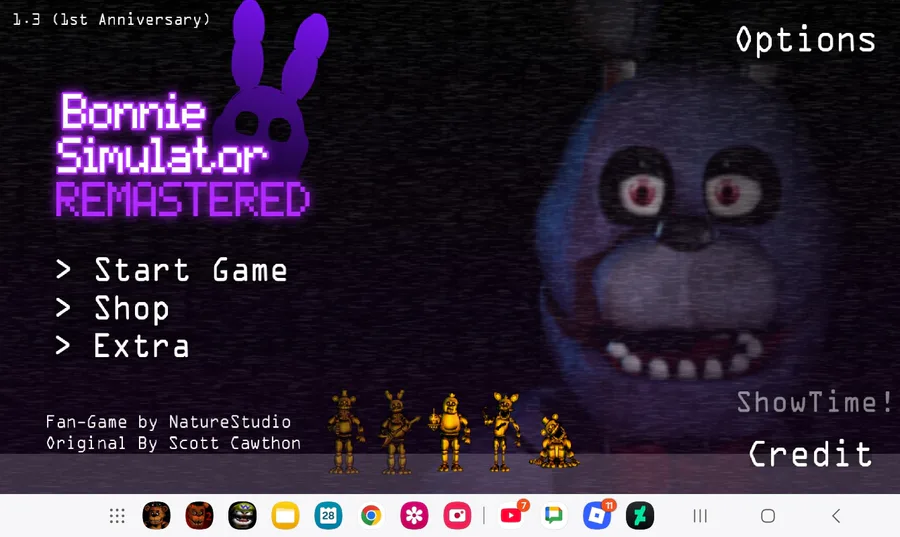Open YouTube with 7 notifications

[x=511, y=515]
